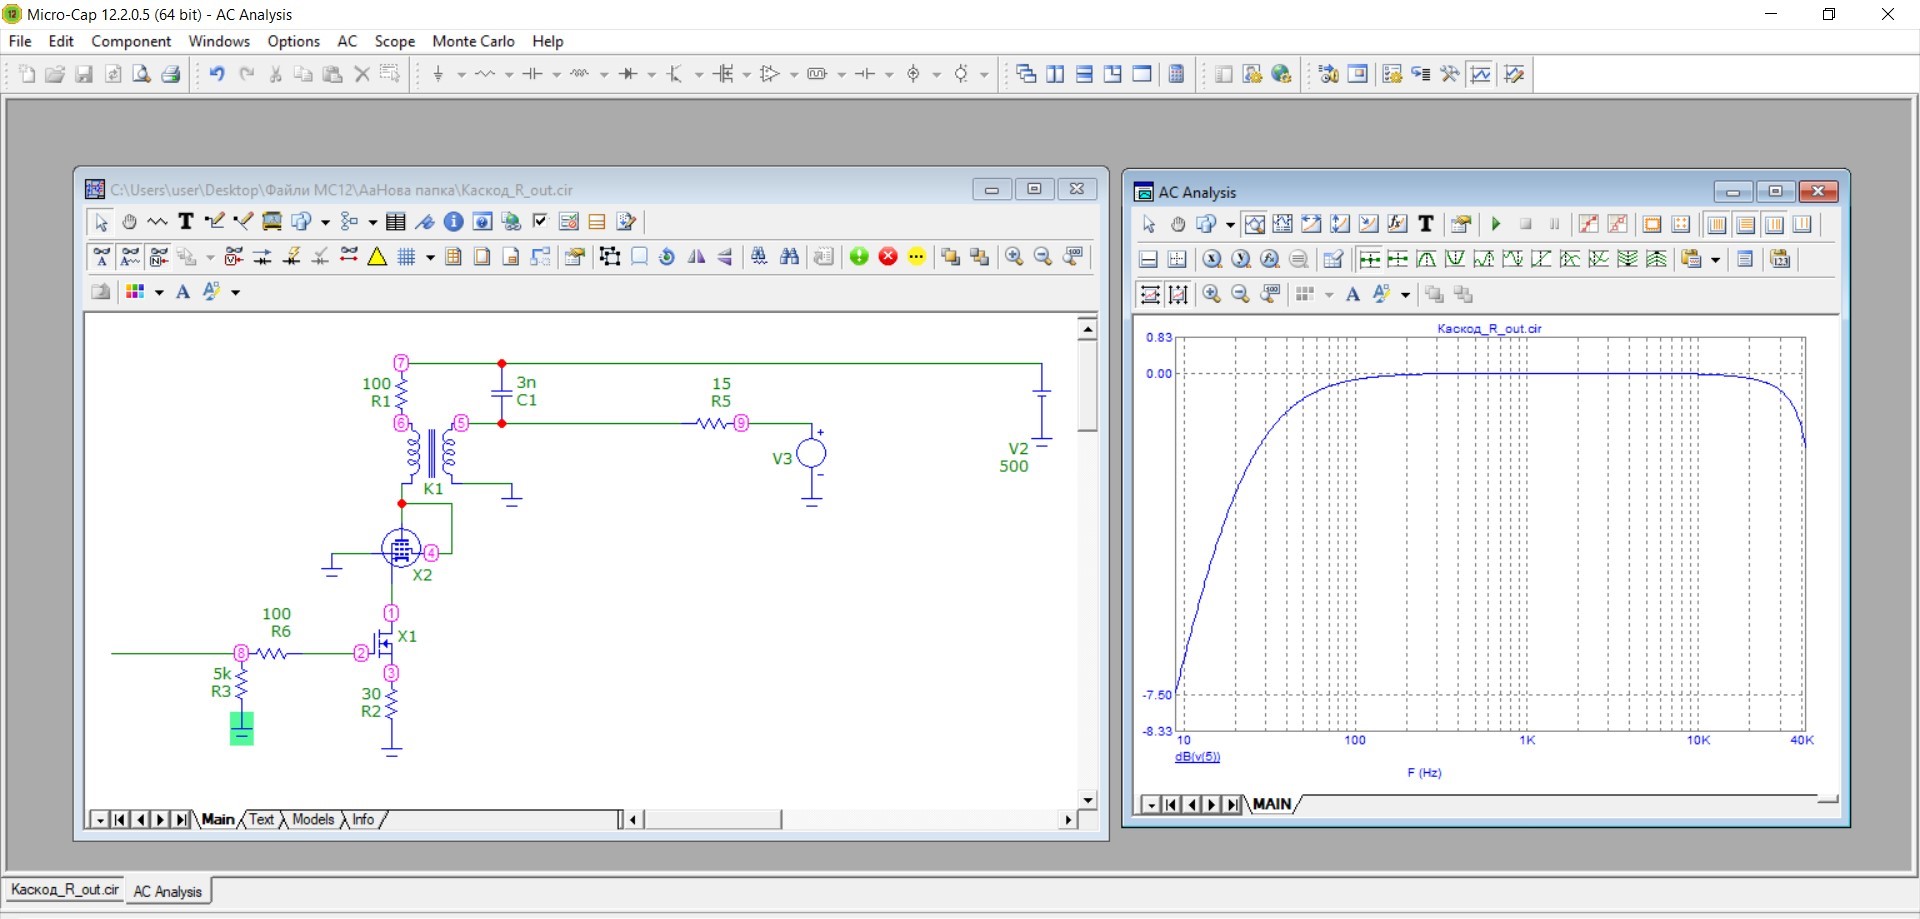Click the red X circle icon
The height and width of the screenshot is (919, 1920).
pyautogui.click(x=888, y=257)
